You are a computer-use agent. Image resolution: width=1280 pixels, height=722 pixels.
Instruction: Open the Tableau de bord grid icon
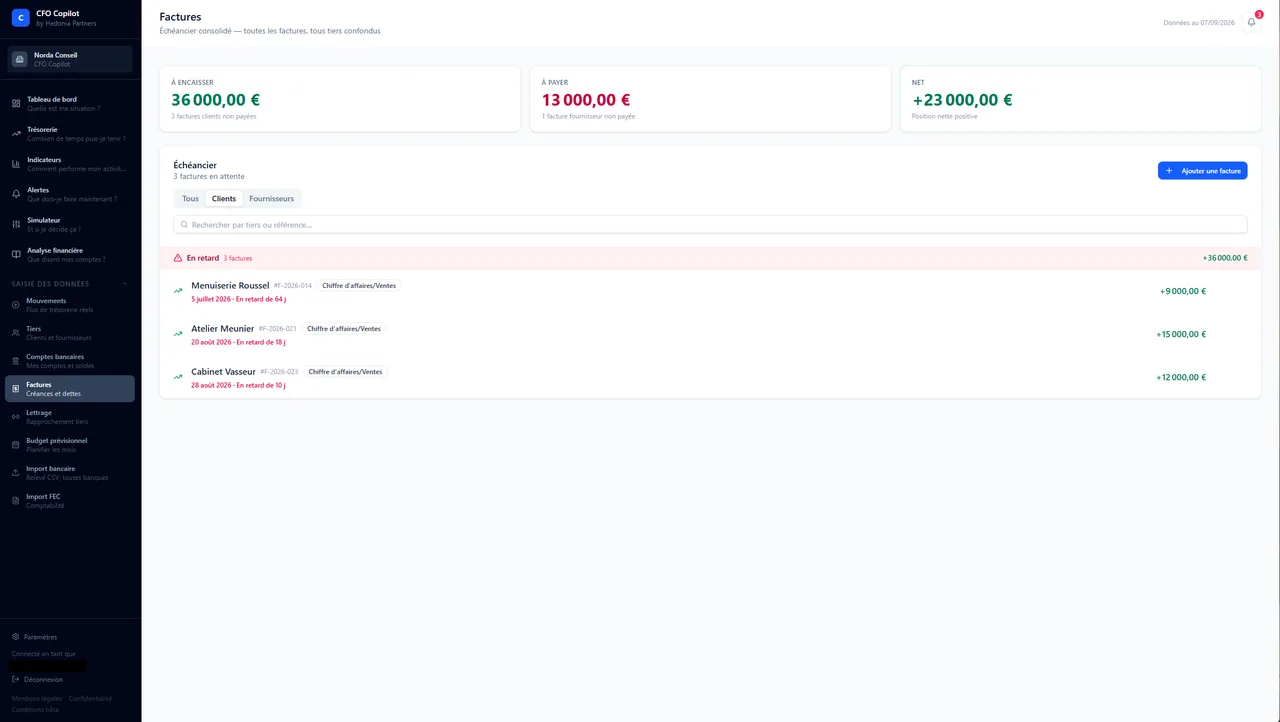point(16,104)
